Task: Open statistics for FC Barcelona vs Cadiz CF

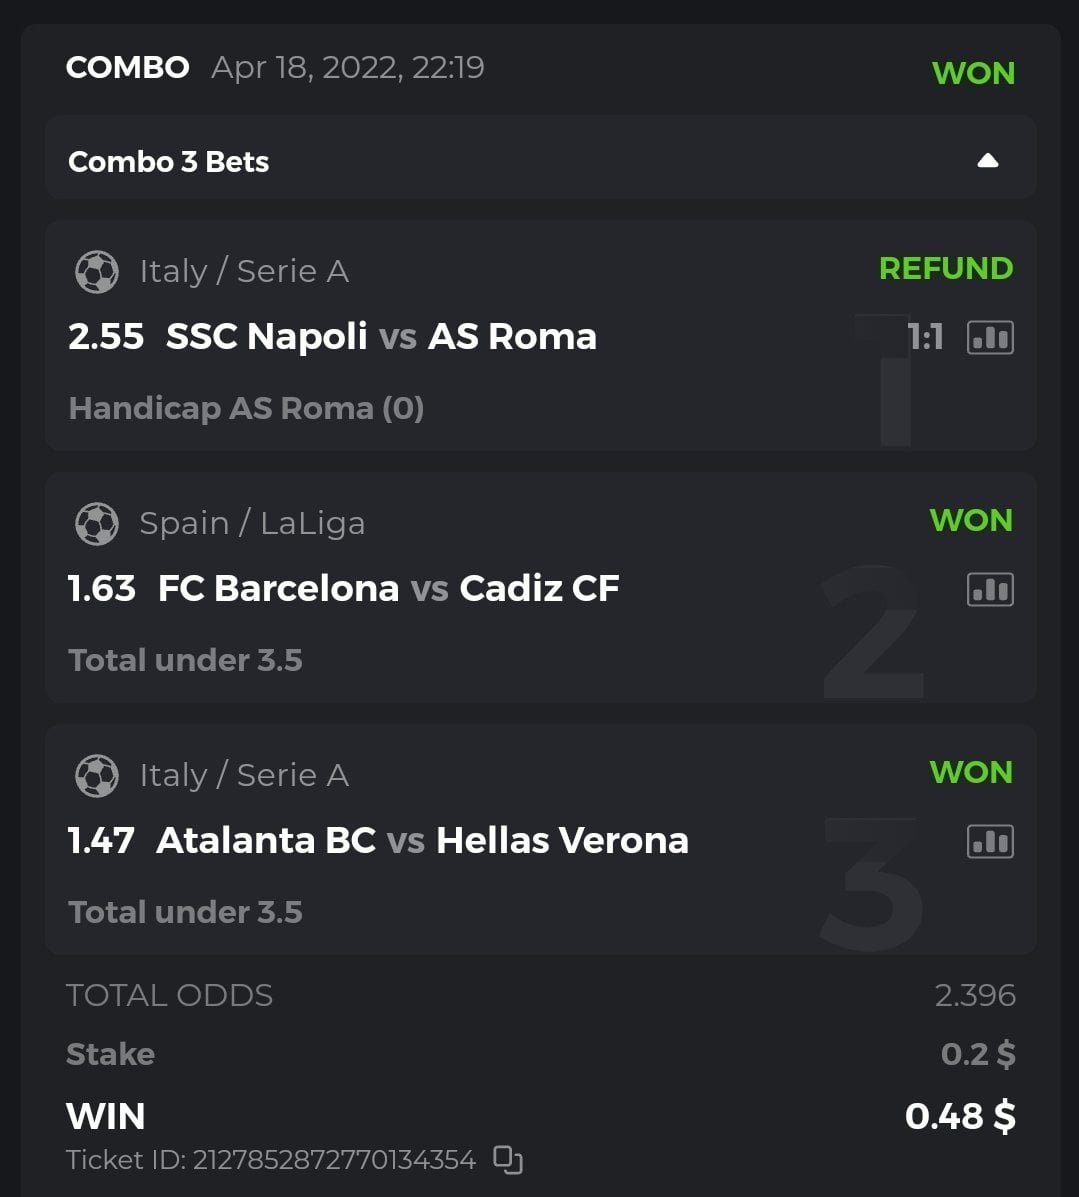Action: point(990,590)
